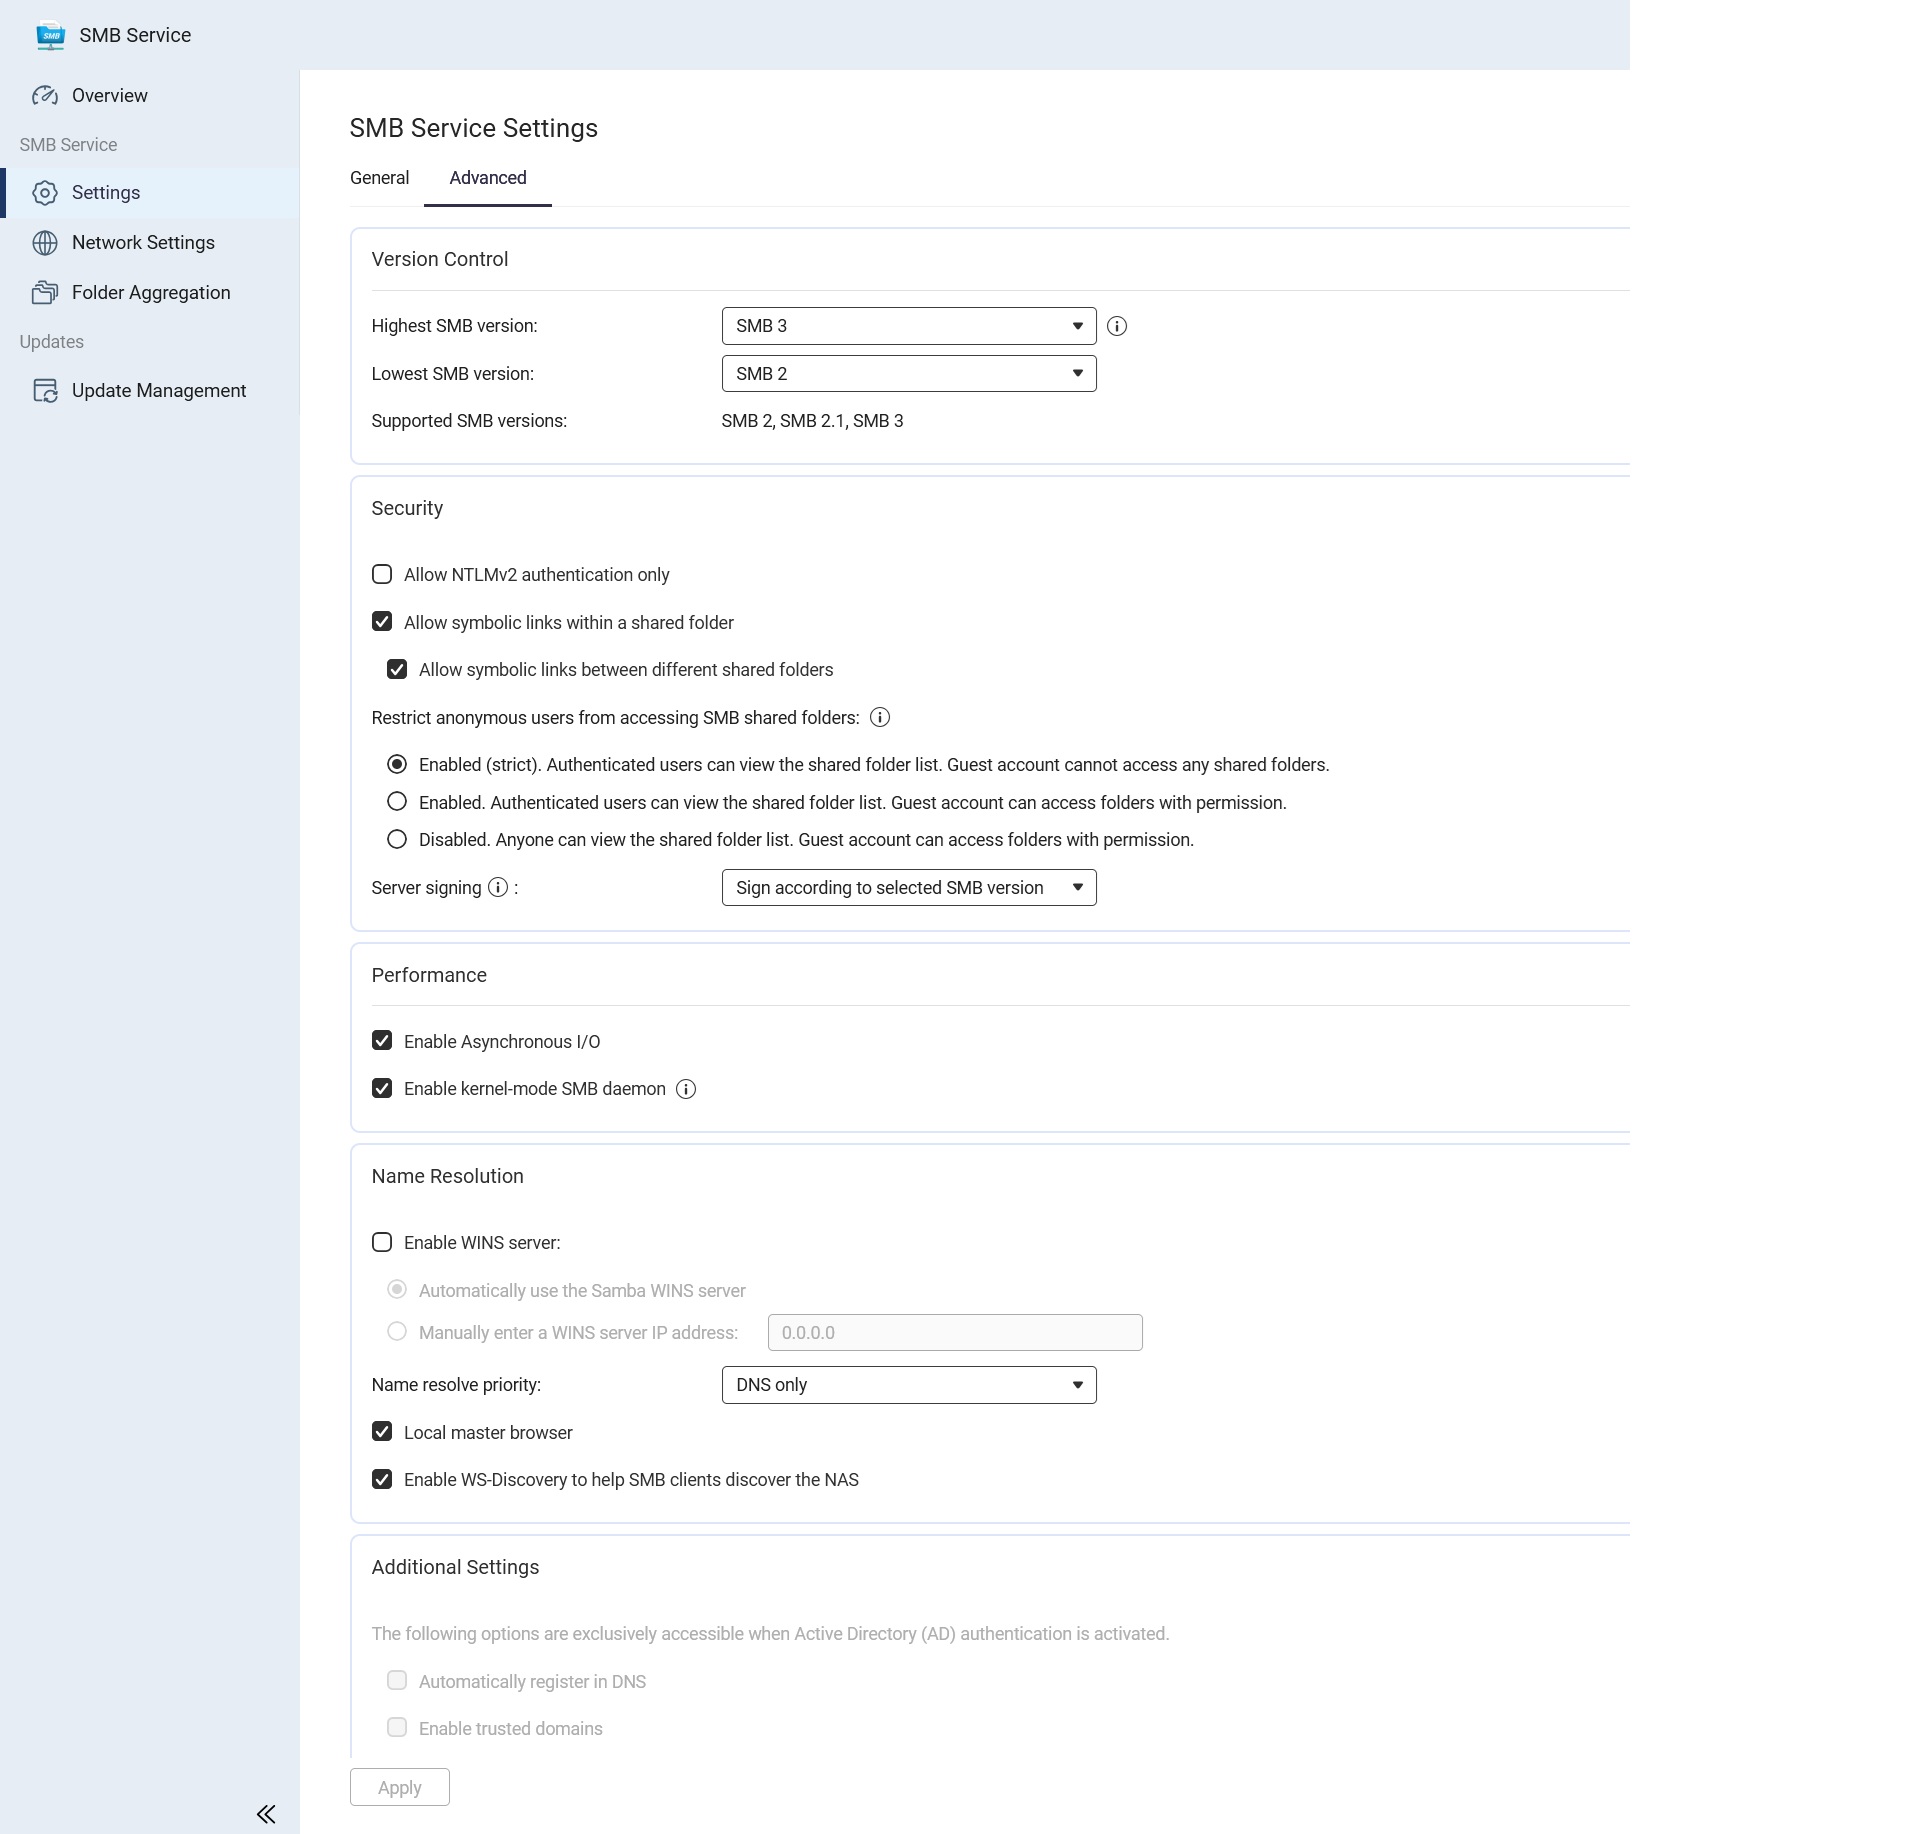Click info icon next to Highest SMB version
Screen dimensions: 1920x1834
[1117, 327]
